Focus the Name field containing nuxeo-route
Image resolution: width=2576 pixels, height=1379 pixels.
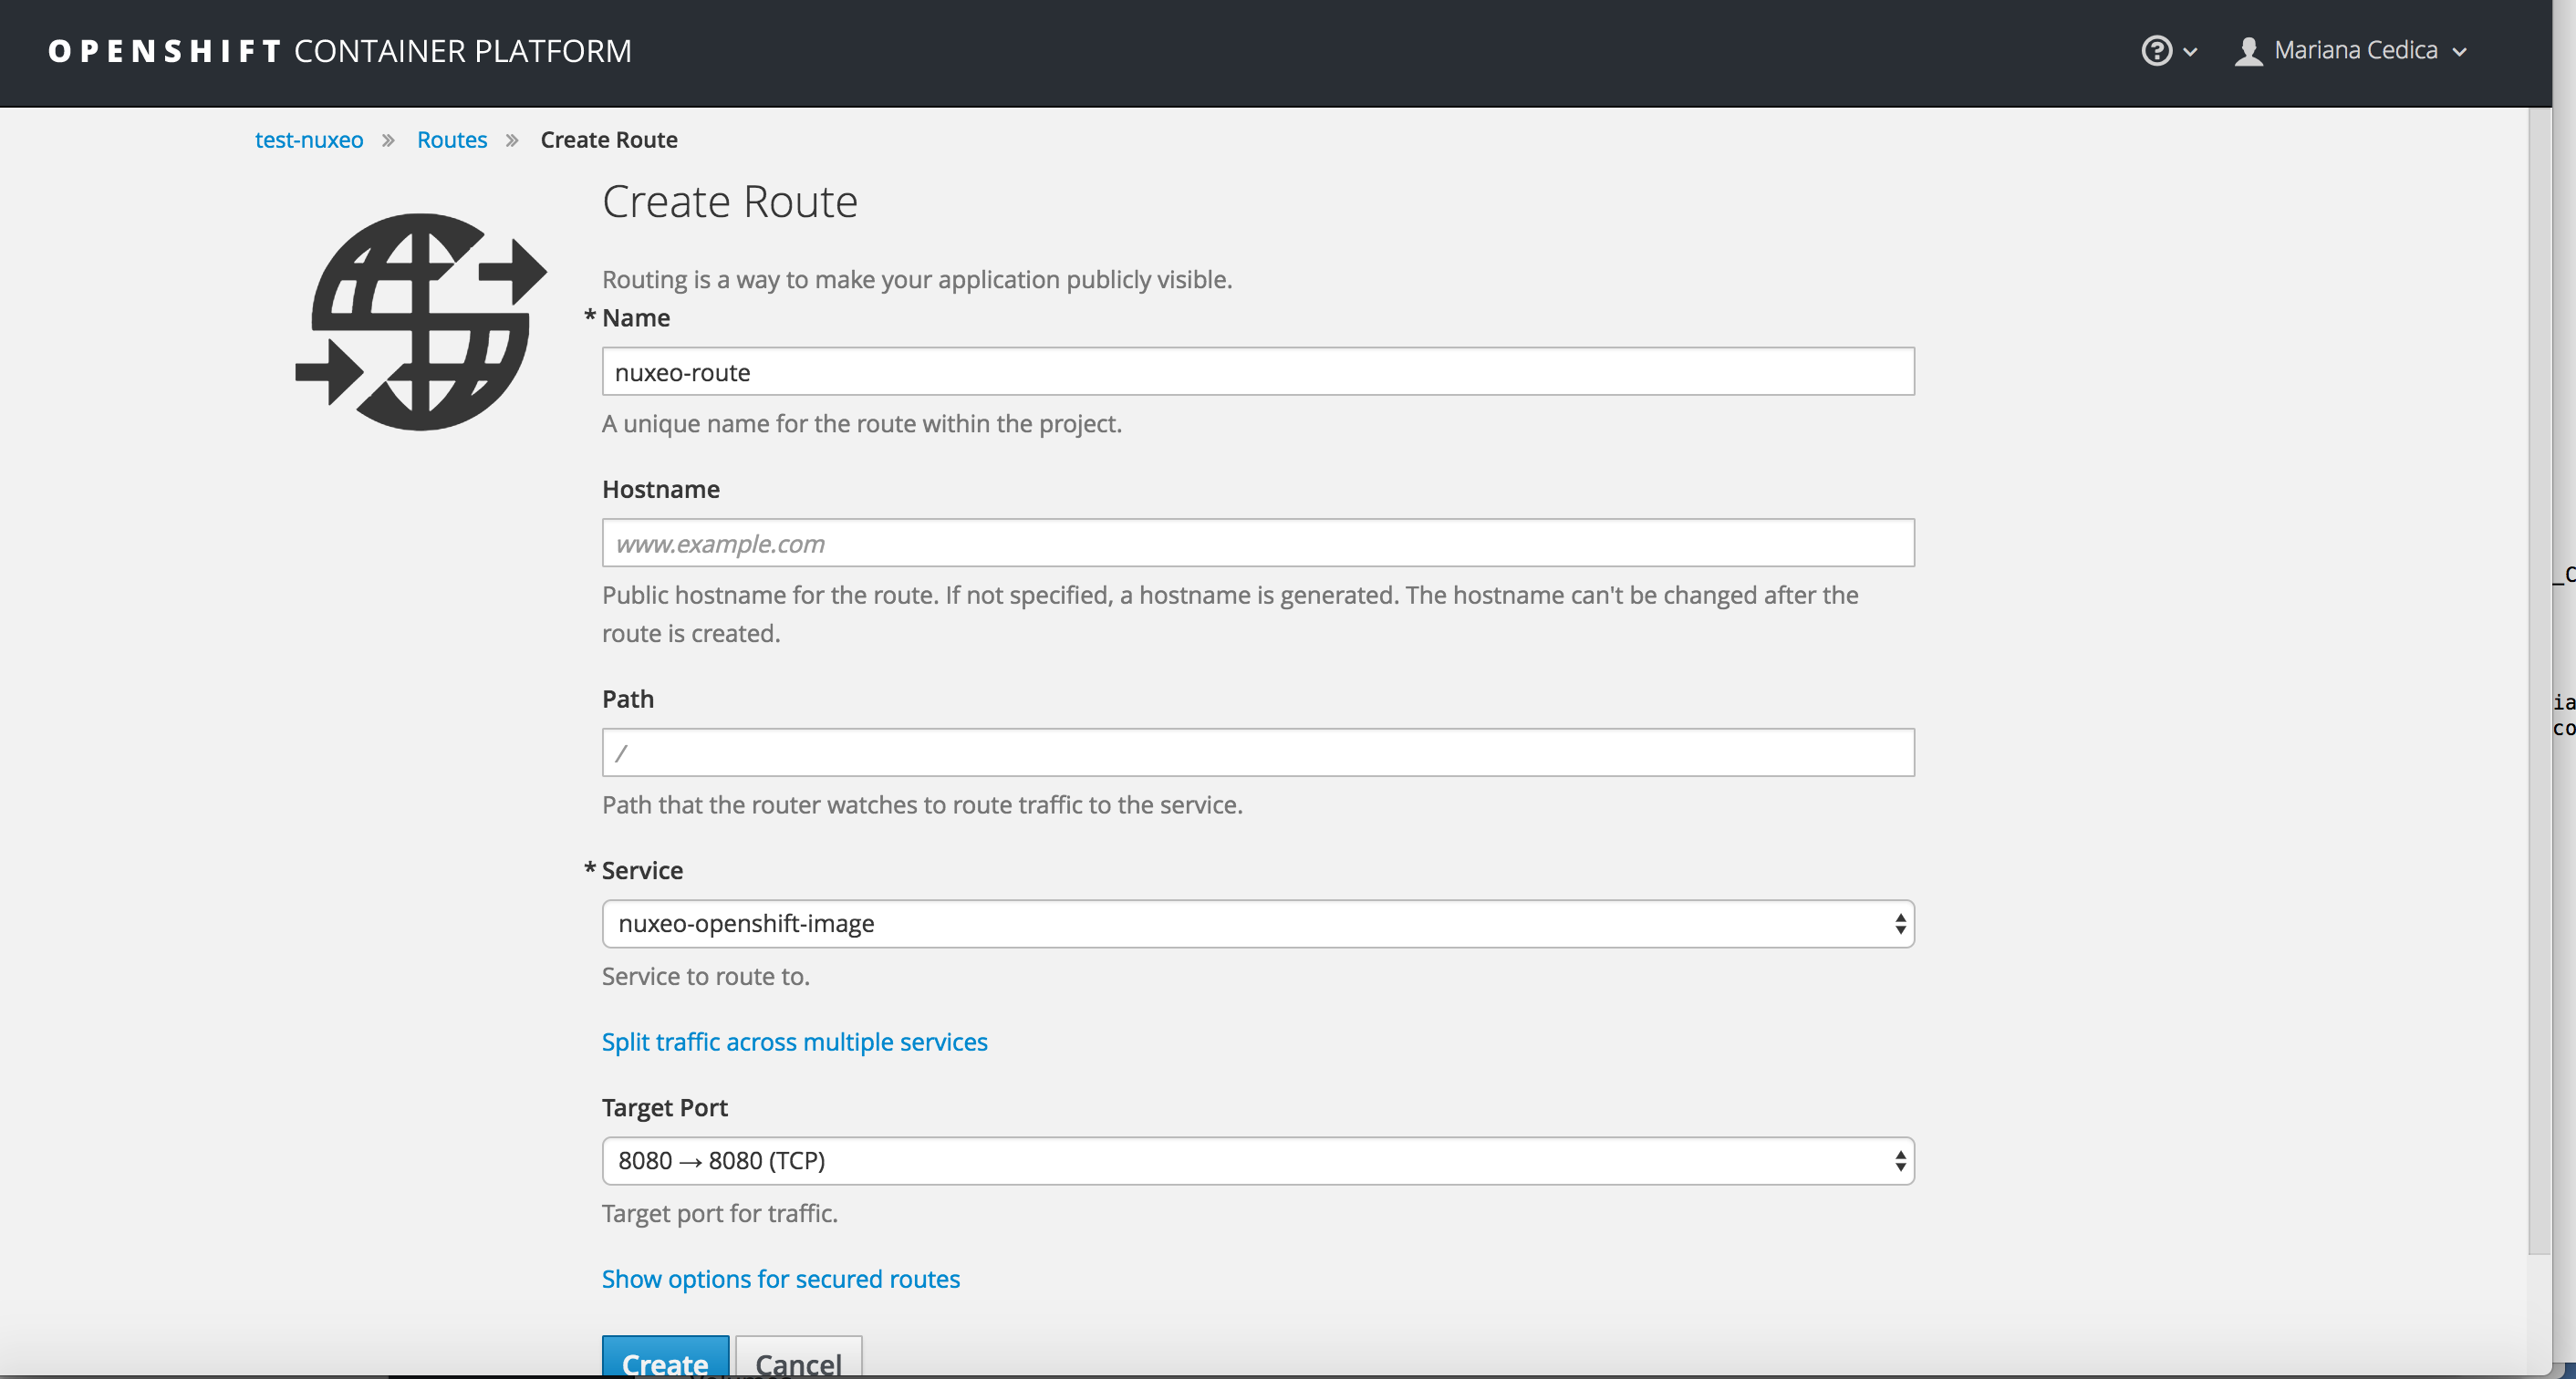pyautogui.click(x=1258, y=372)
